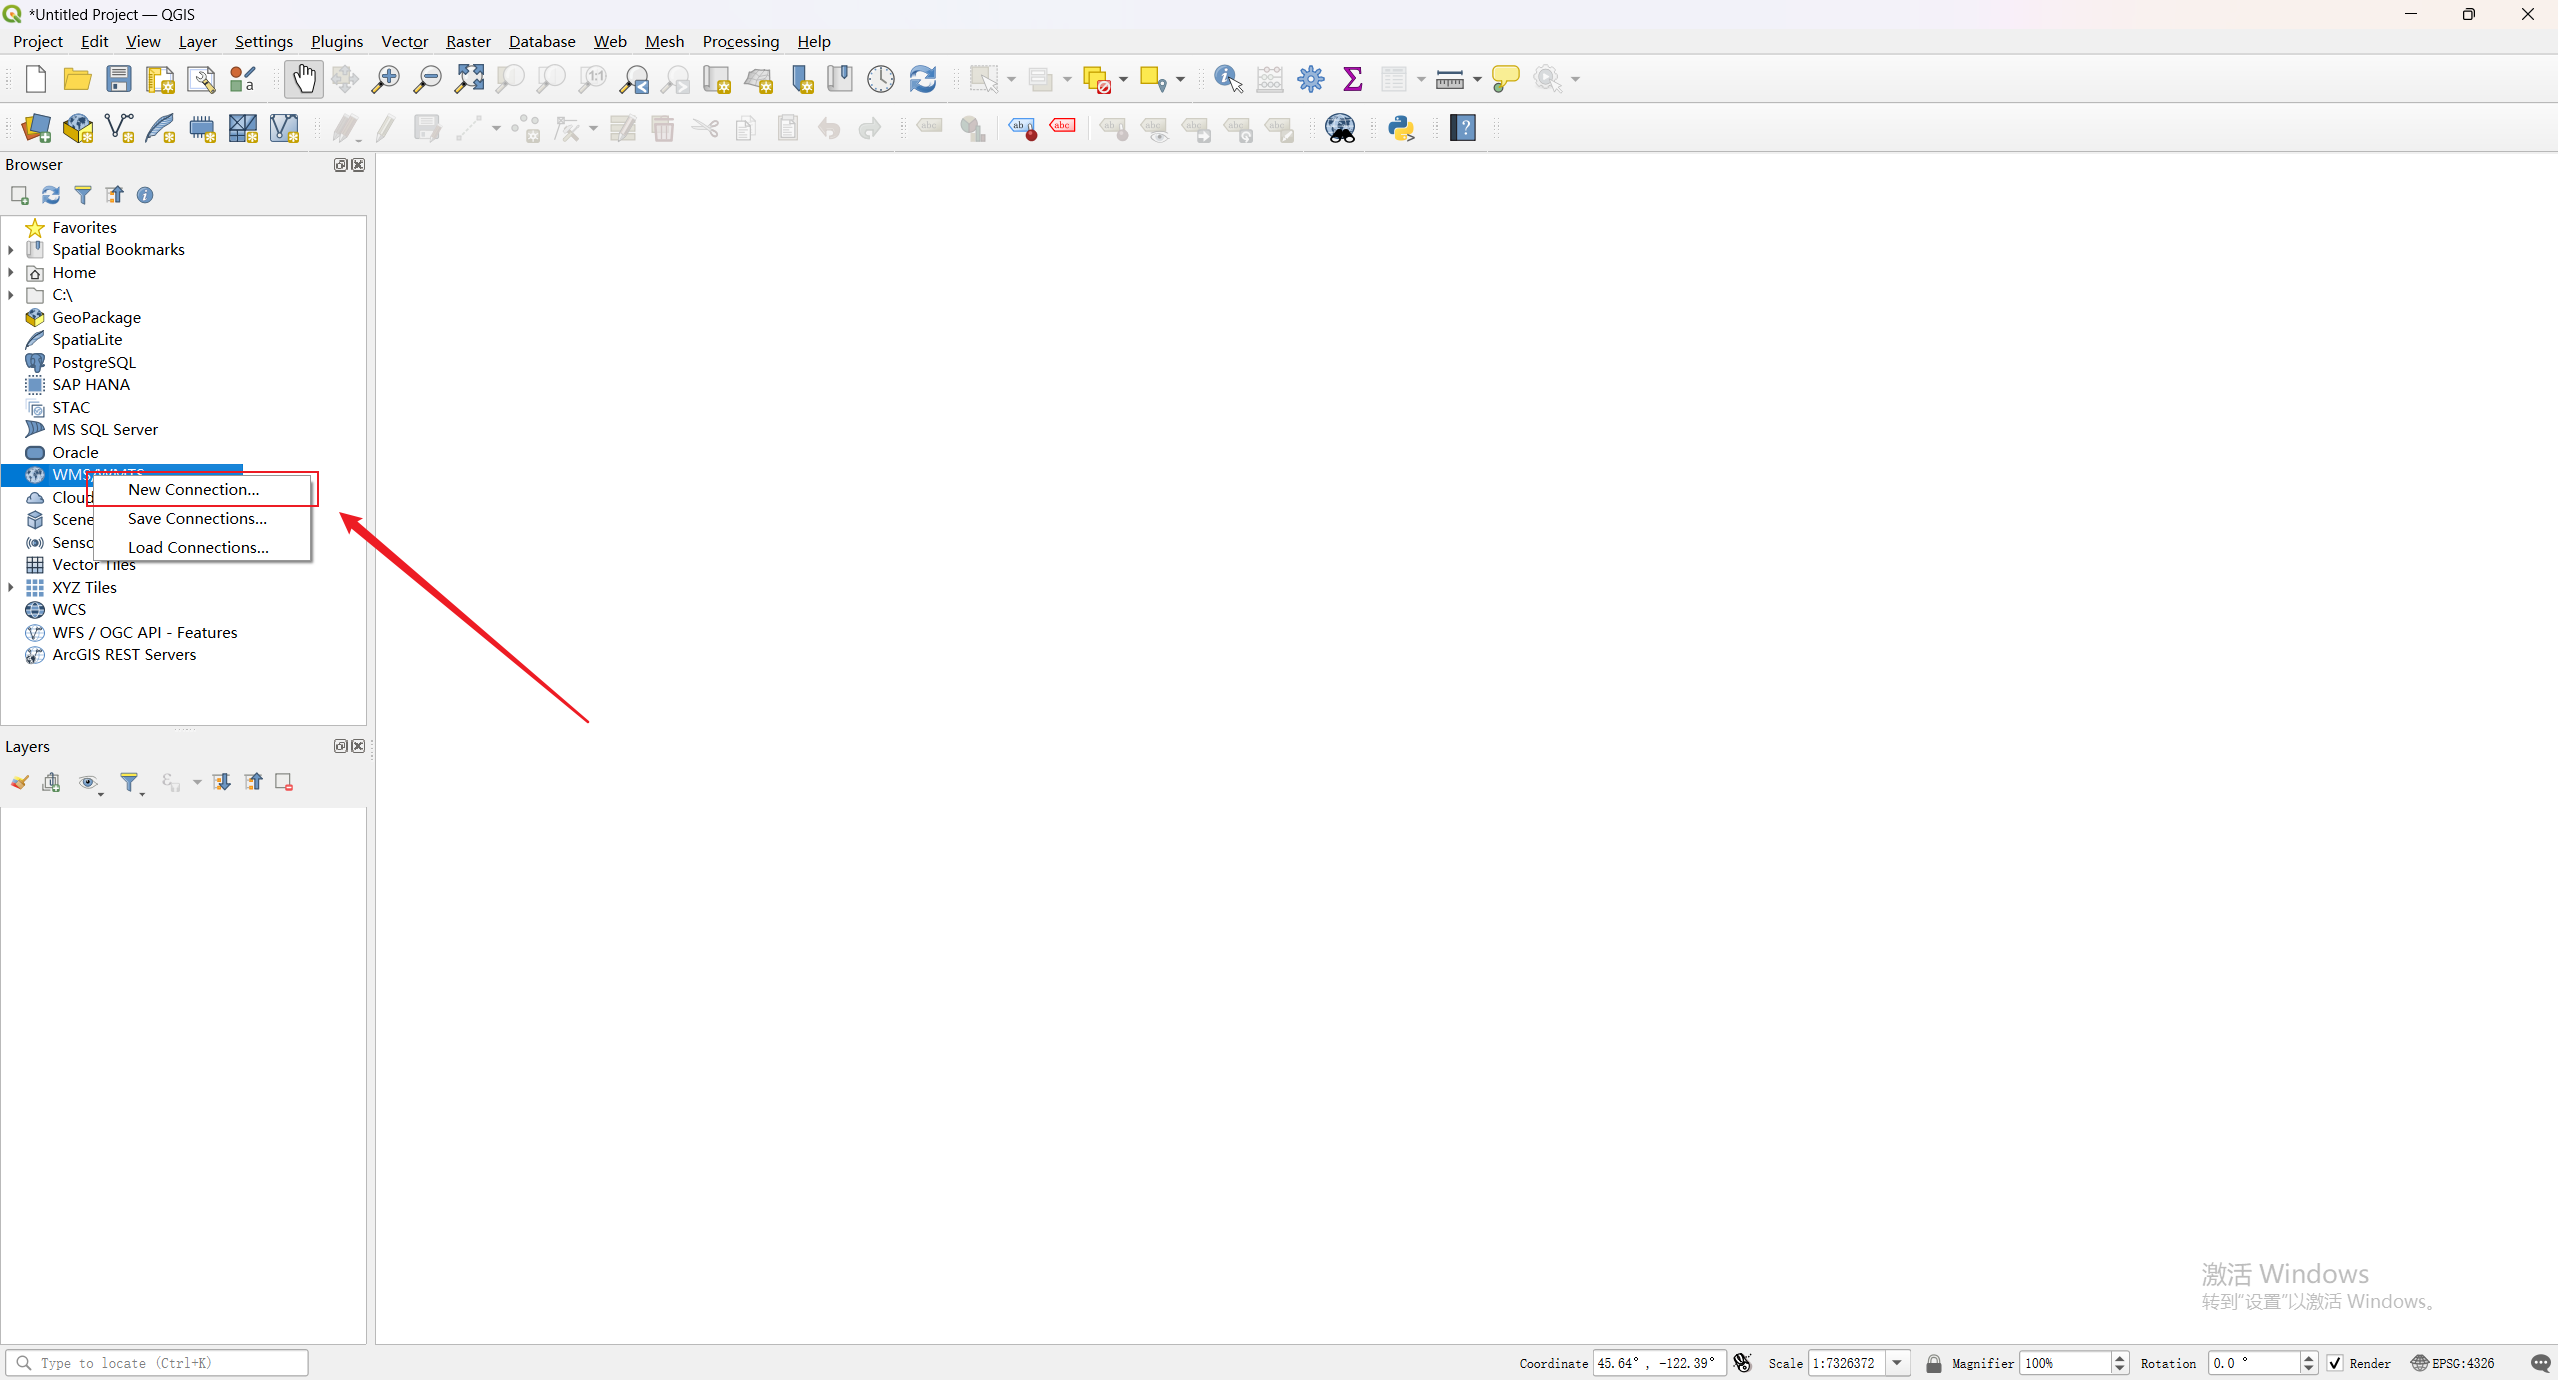2558x1380 pixels.
Task: Choose New Connection from context menu
Action: [x=194, y=489]
